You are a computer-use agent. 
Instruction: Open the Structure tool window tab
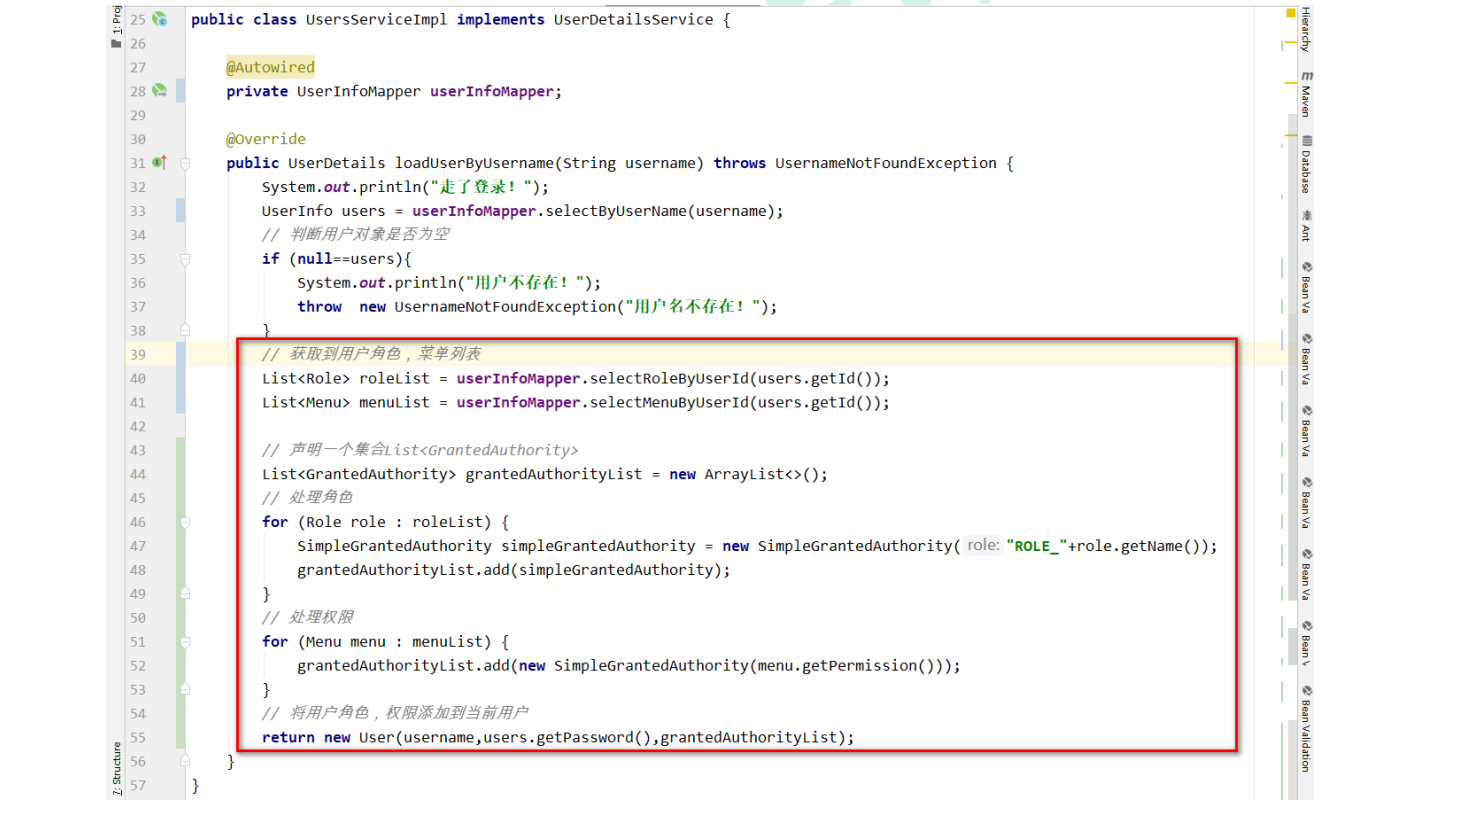(x=116, y=769)
